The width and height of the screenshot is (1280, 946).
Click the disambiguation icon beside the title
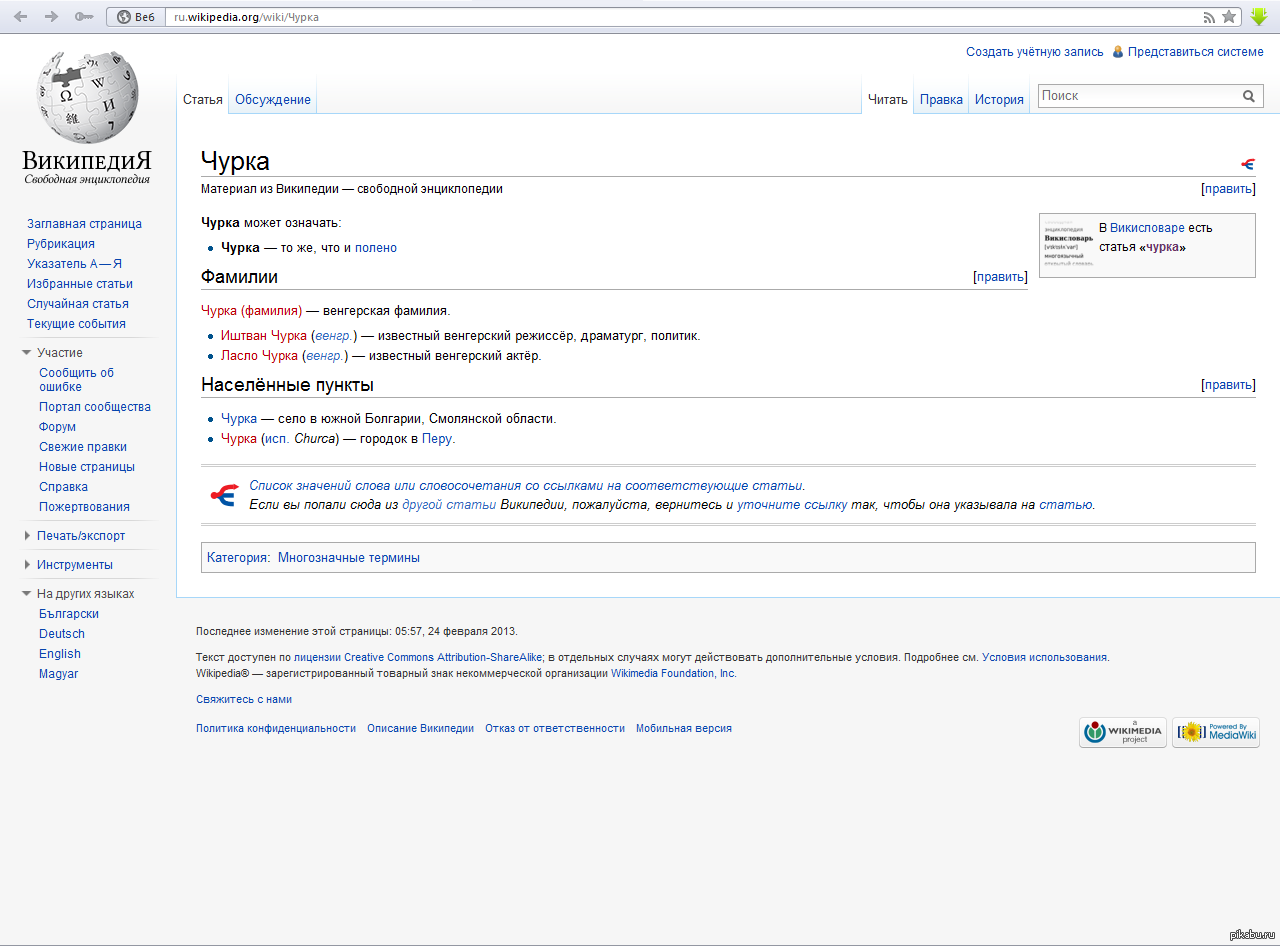tap(1248, 164)
